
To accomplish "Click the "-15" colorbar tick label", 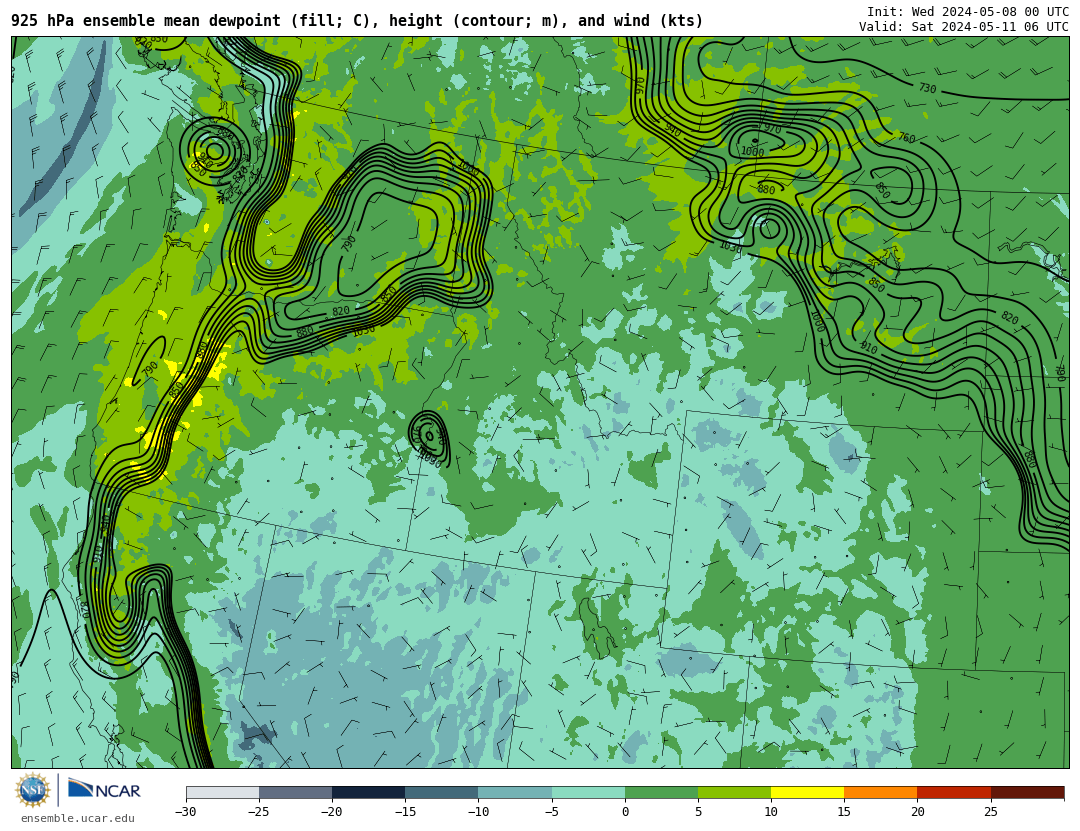I will tap(404, 812).
